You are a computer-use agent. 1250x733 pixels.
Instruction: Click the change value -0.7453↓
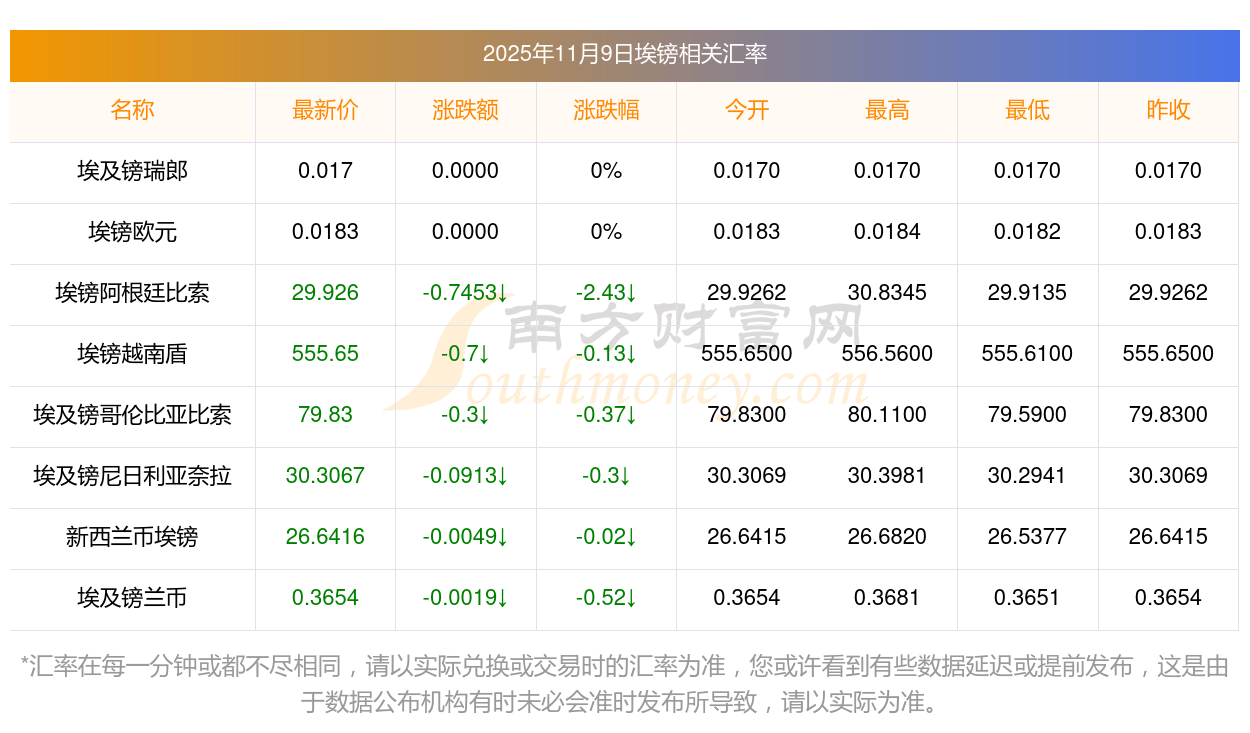[x=466, y=293]
